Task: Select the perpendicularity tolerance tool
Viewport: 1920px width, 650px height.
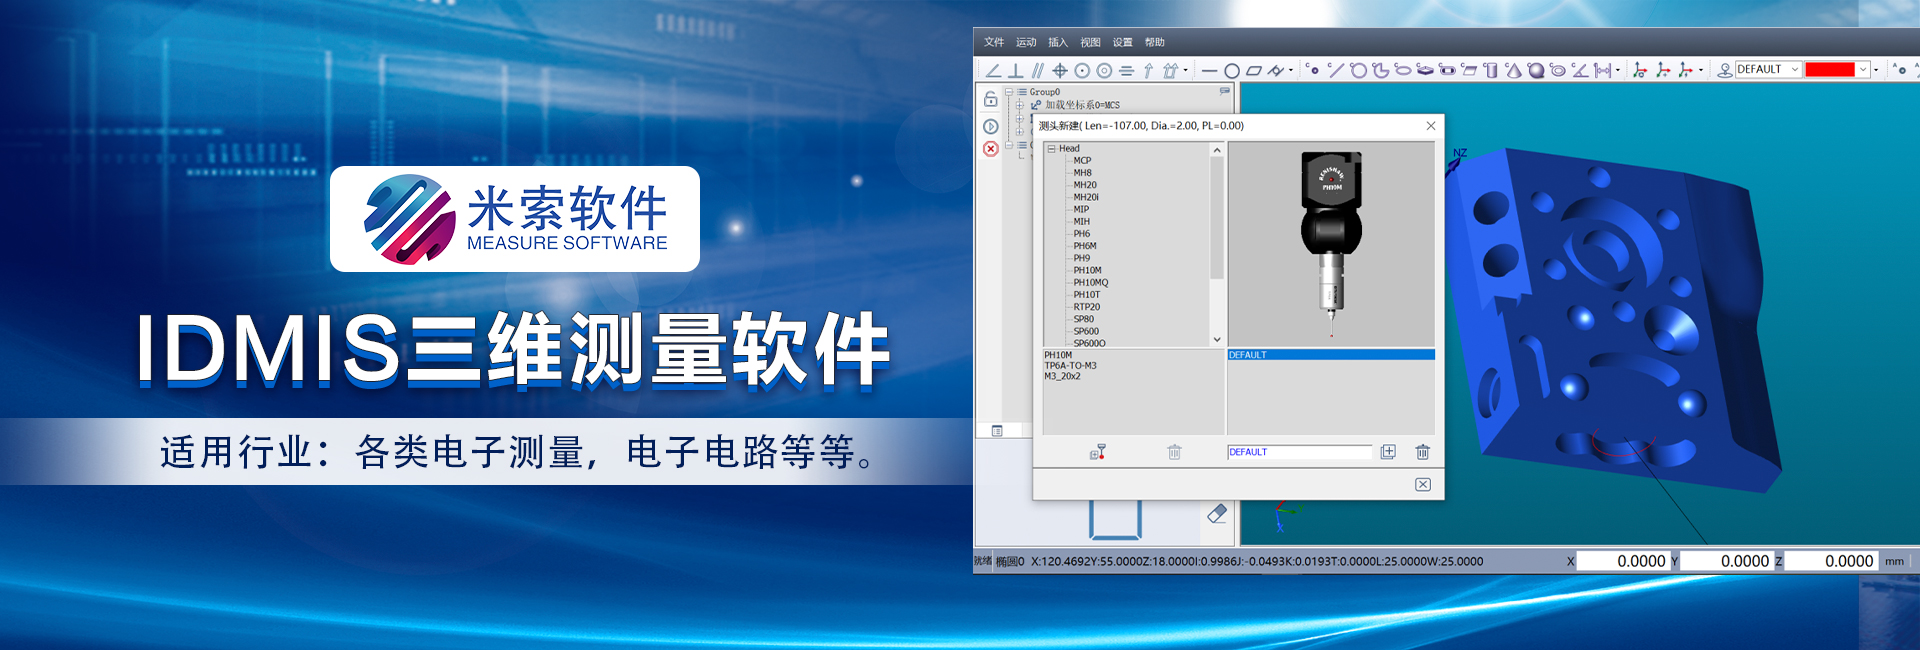Action: (x=1015, y=70)
